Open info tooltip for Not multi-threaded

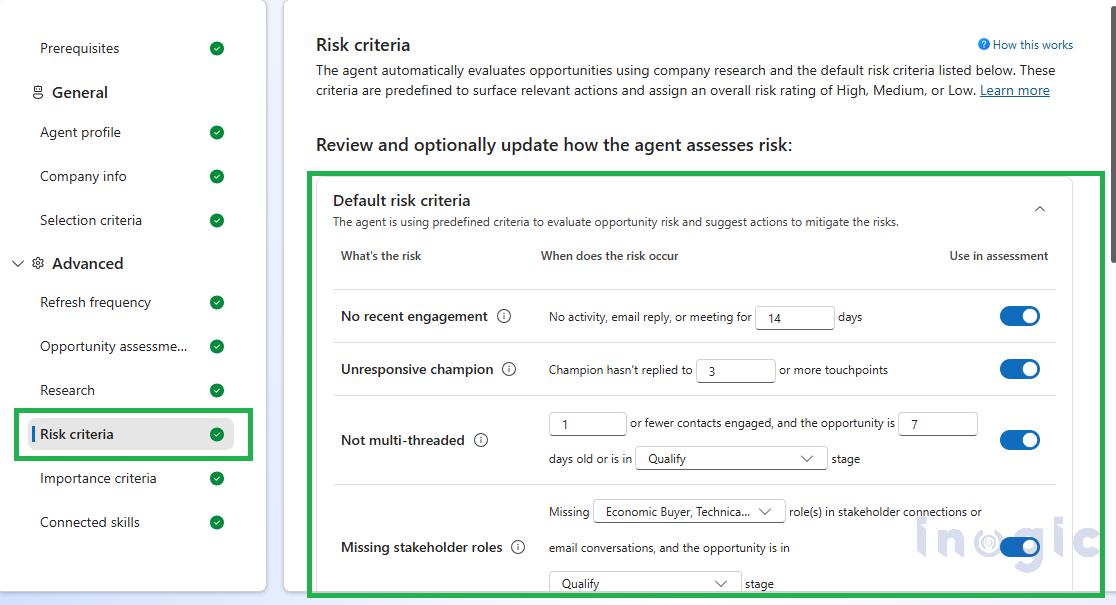coord(481,440)
